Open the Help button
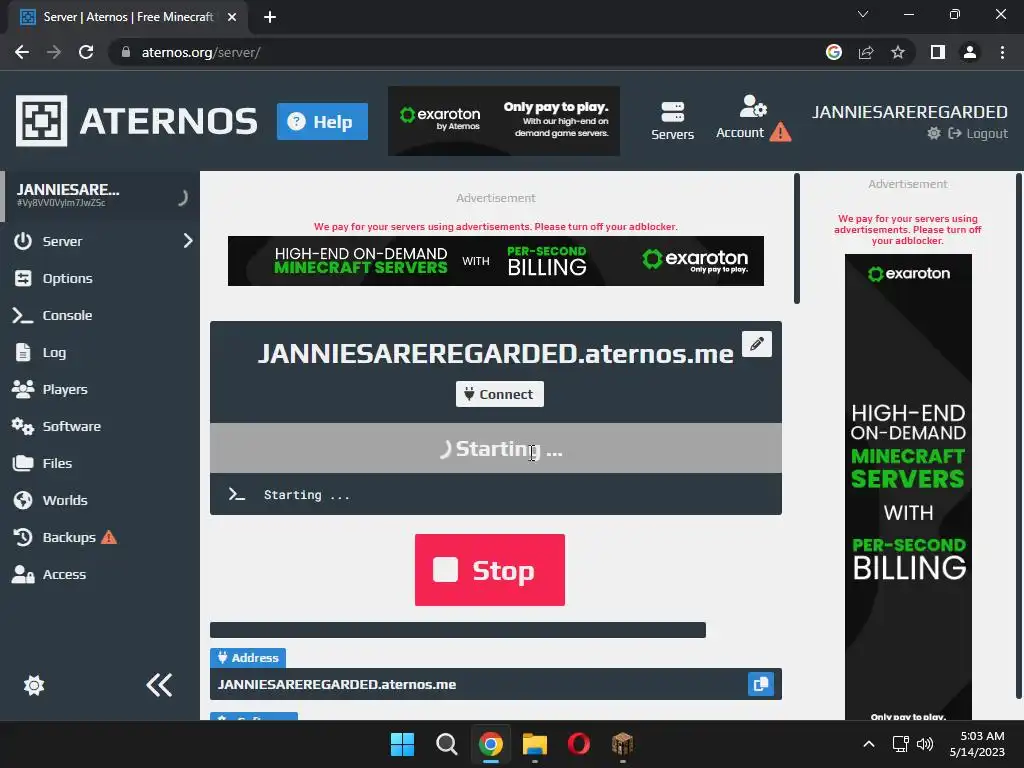 coord(322,121)
